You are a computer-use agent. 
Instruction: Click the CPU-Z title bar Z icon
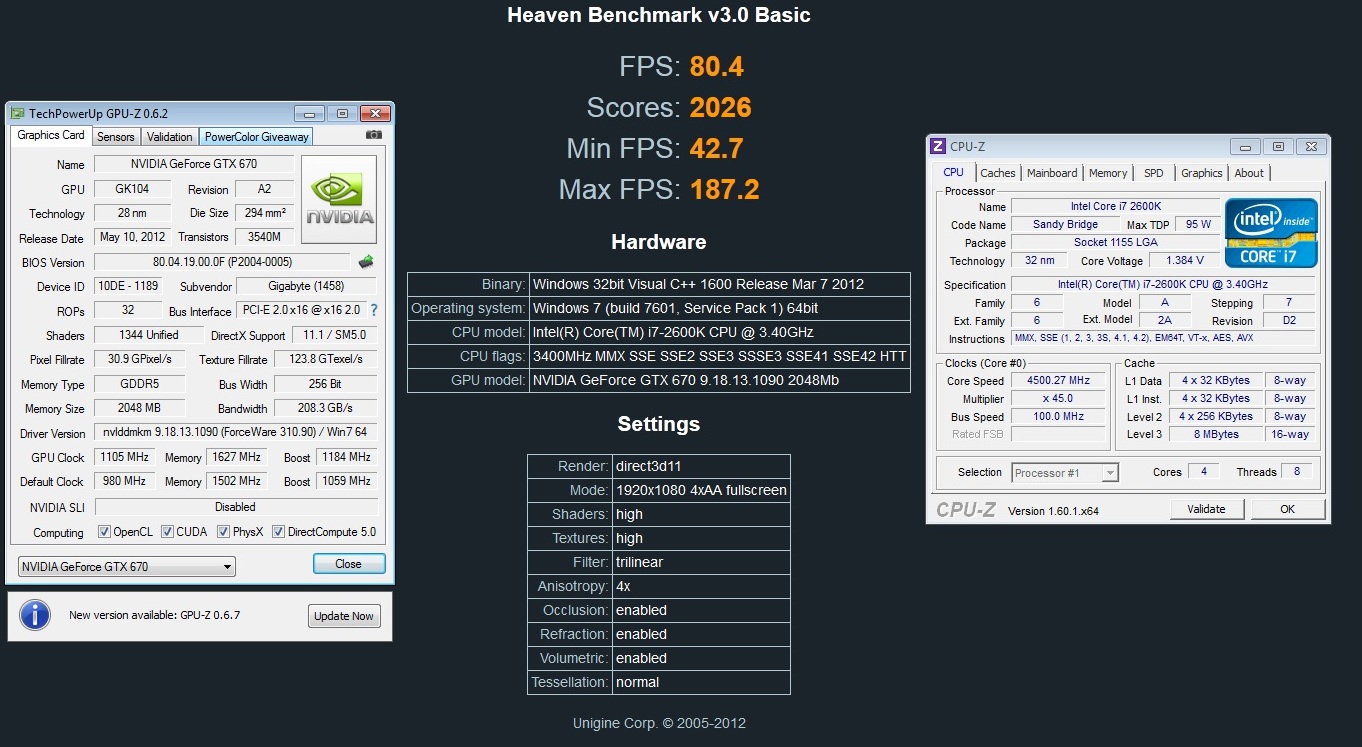coord(938,146)
